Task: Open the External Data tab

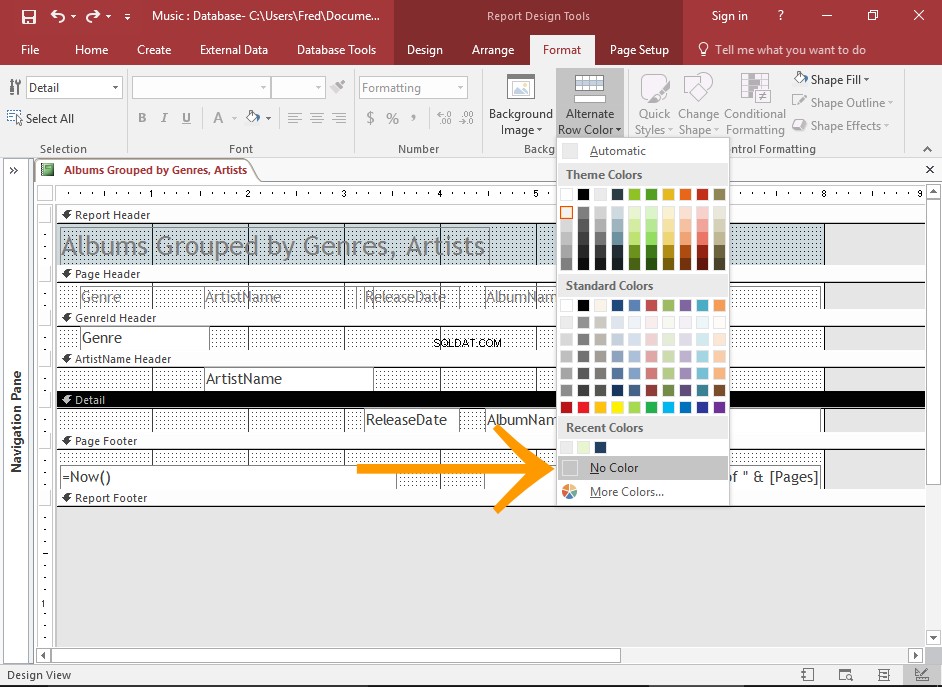Action: 234,50
